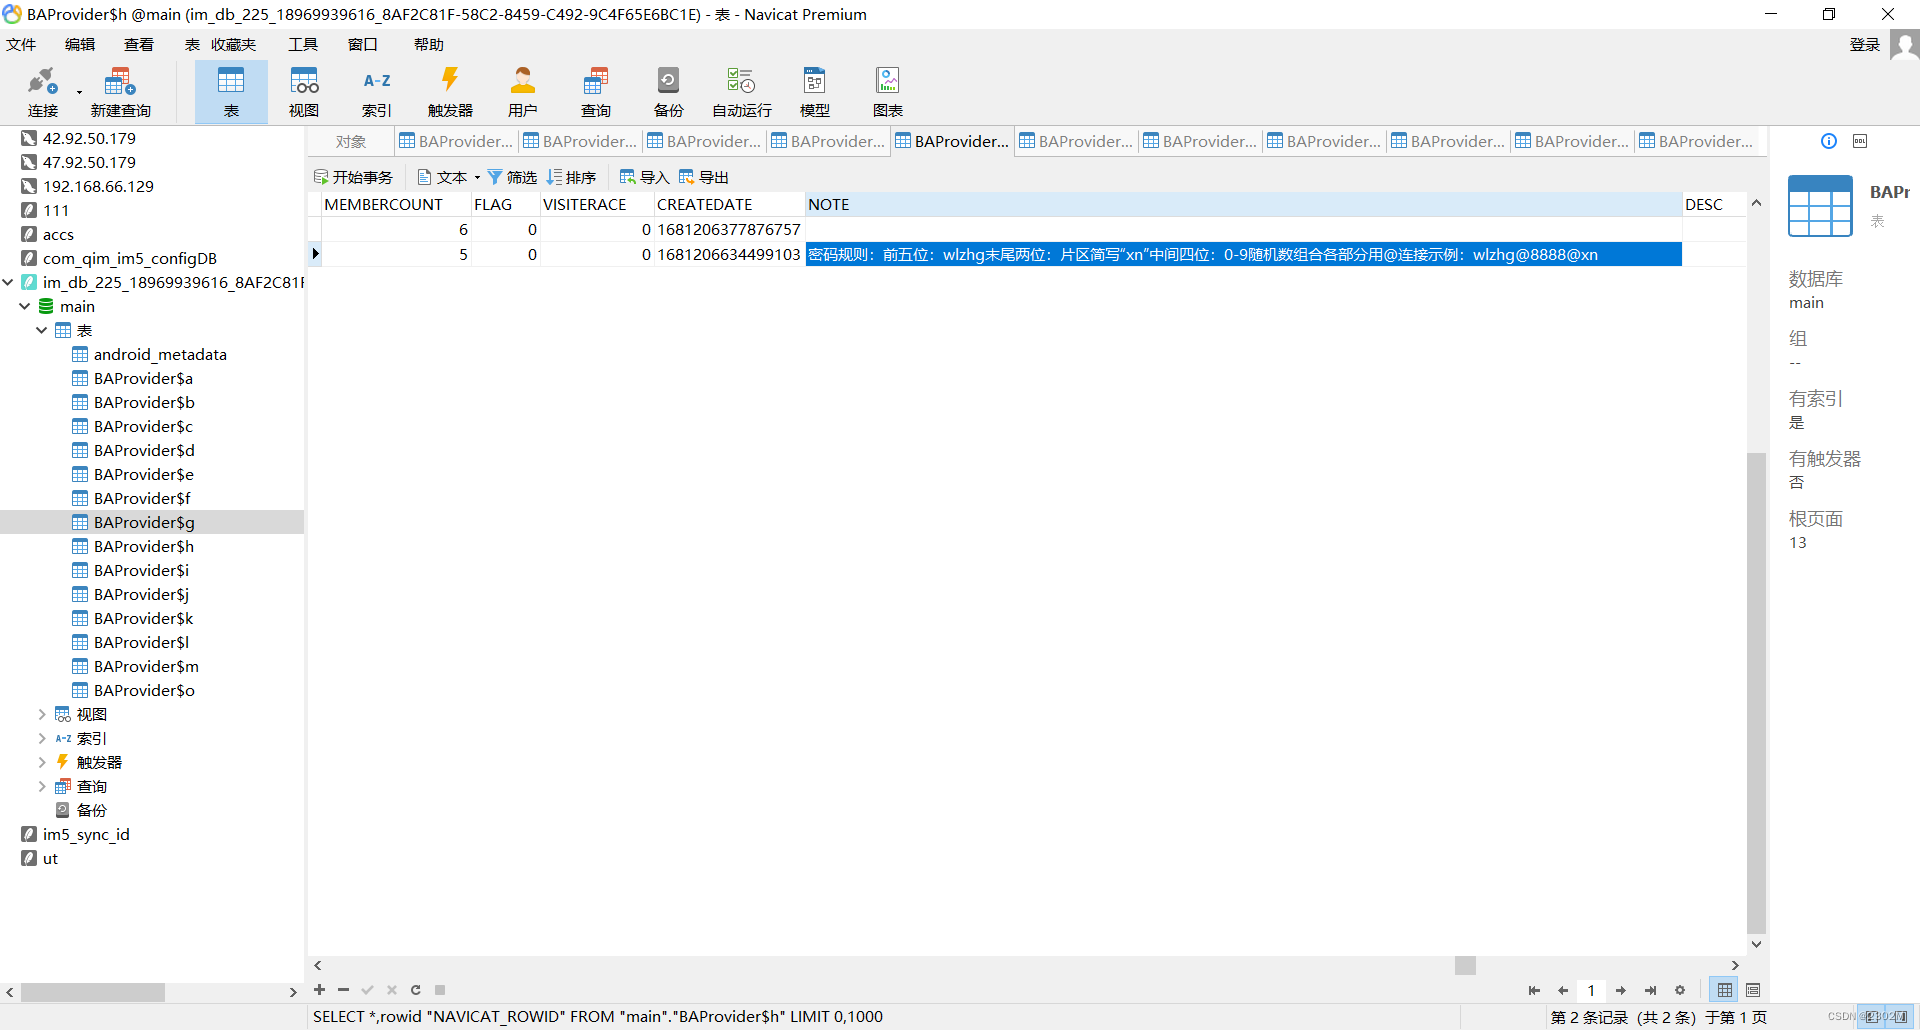Open the Tools menu

coord(303,44)
